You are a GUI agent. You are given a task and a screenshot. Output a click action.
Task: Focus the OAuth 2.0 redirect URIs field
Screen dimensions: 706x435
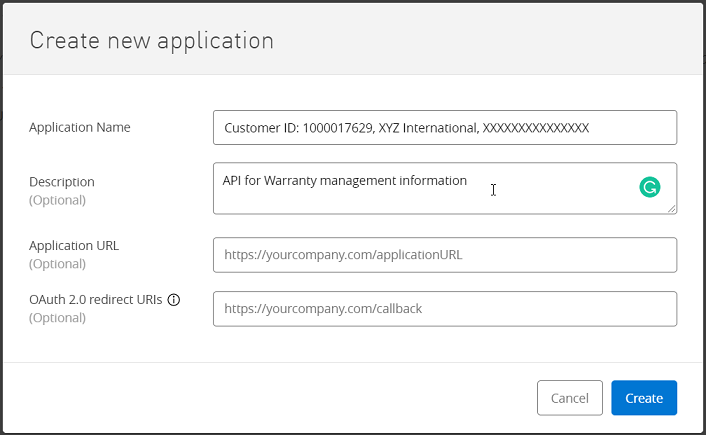pyautogui.click(x=445, y=309)
